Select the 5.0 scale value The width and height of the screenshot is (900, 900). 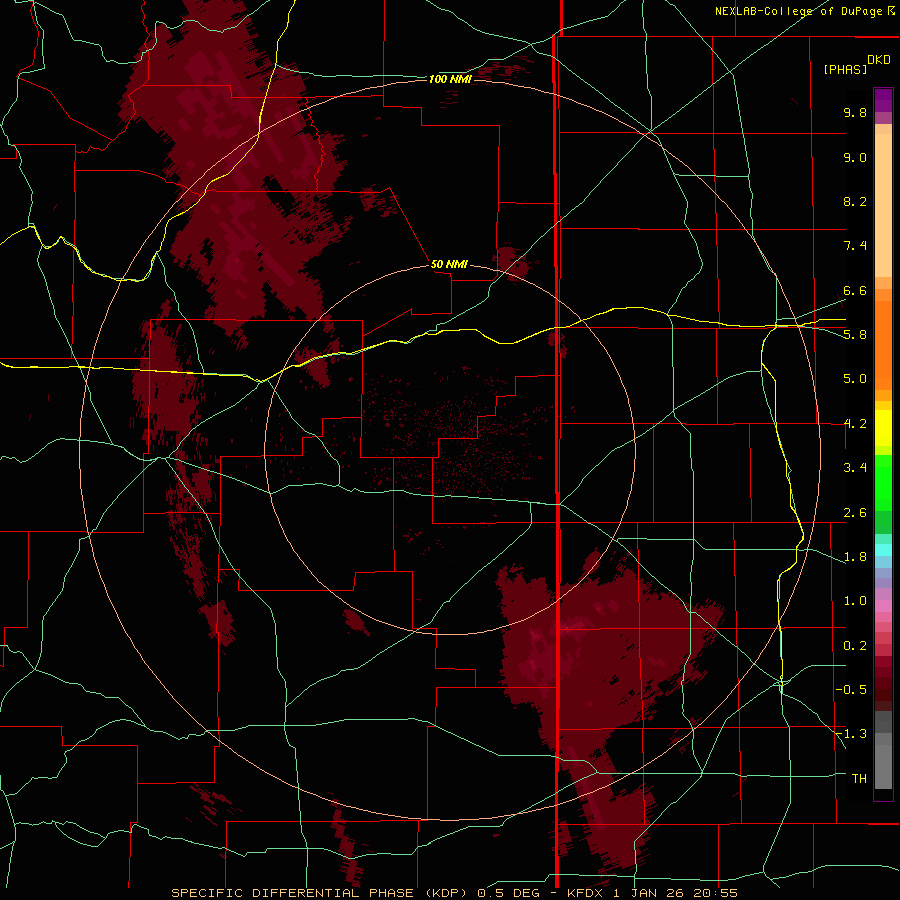click(855, 379)
